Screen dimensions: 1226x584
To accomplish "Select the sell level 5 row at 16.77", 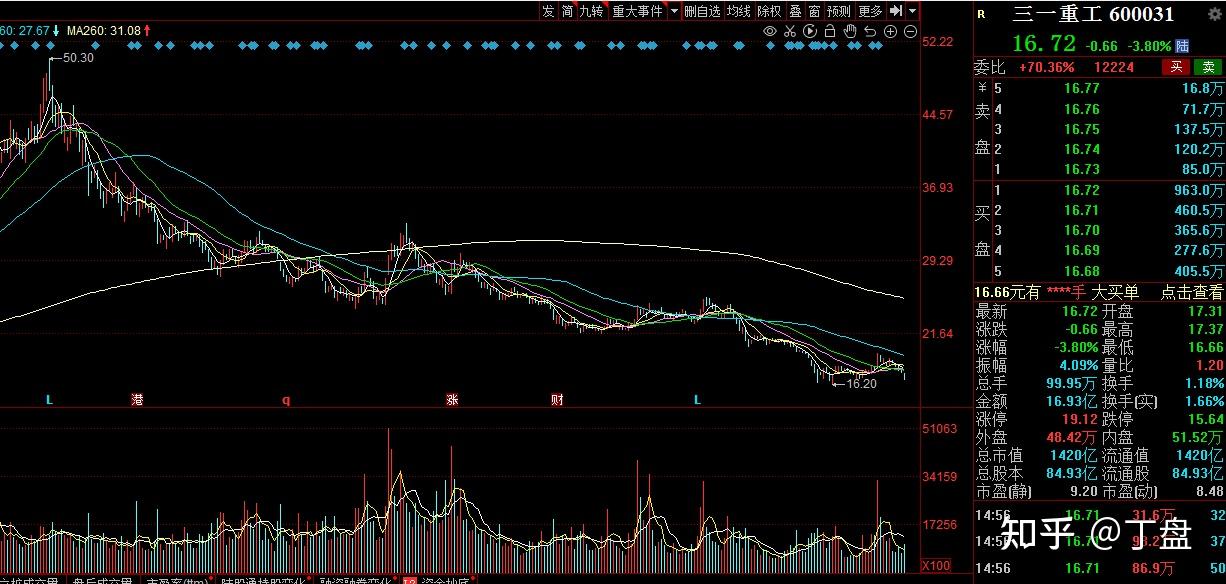I will click(1099, 89).
